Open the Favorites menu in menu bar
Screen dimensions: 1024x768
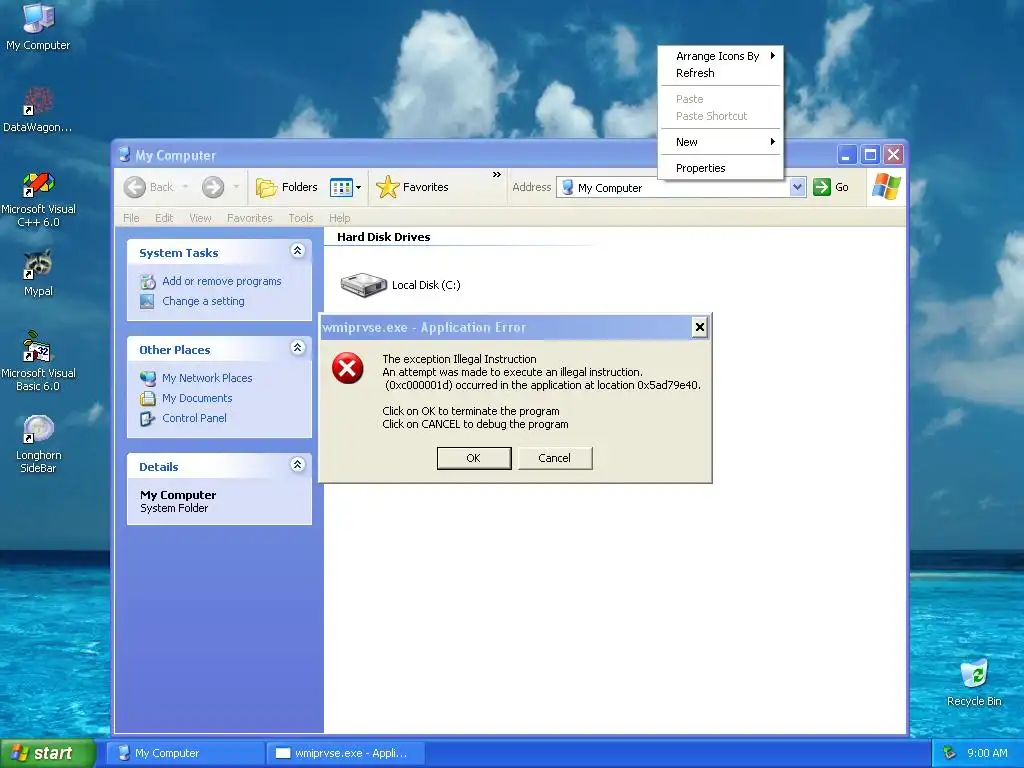249,218
